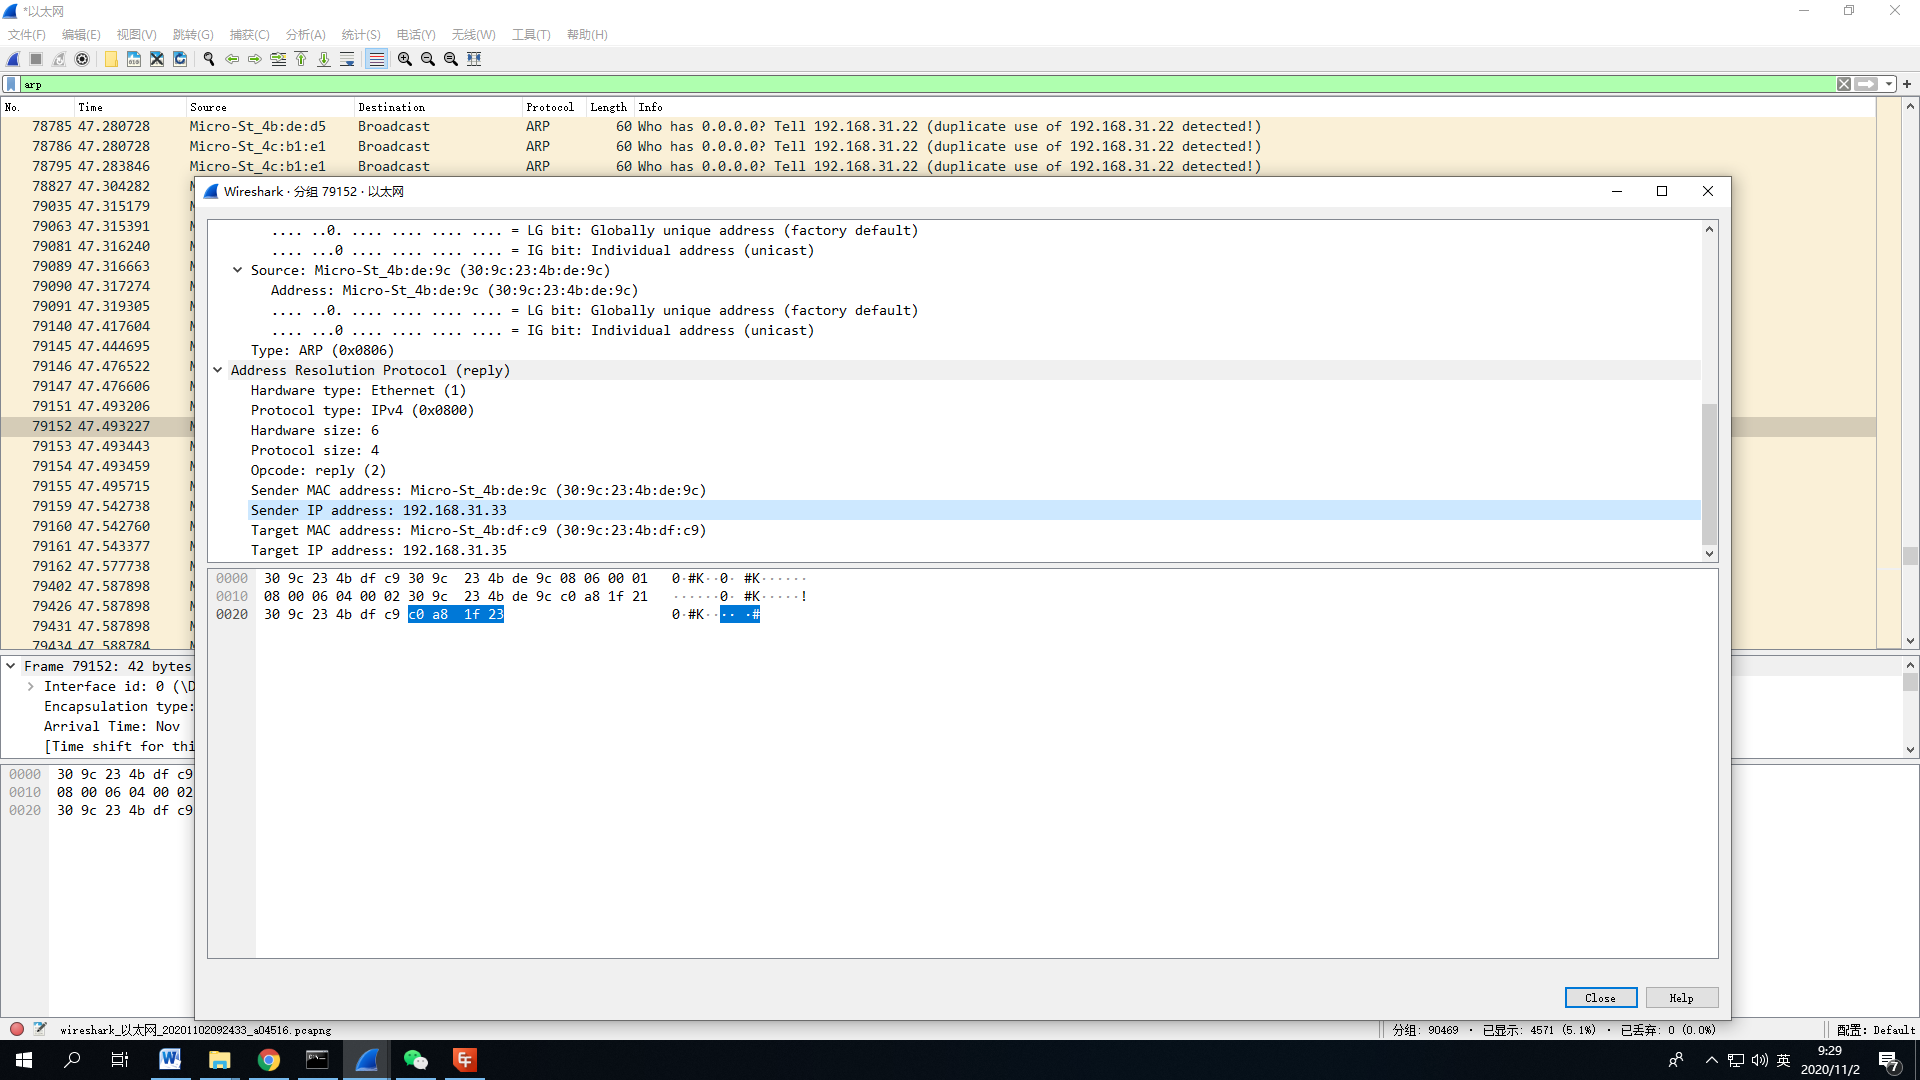
Task: Collapse Address Resolution Protocol tree node
Action: click(217, 370)
